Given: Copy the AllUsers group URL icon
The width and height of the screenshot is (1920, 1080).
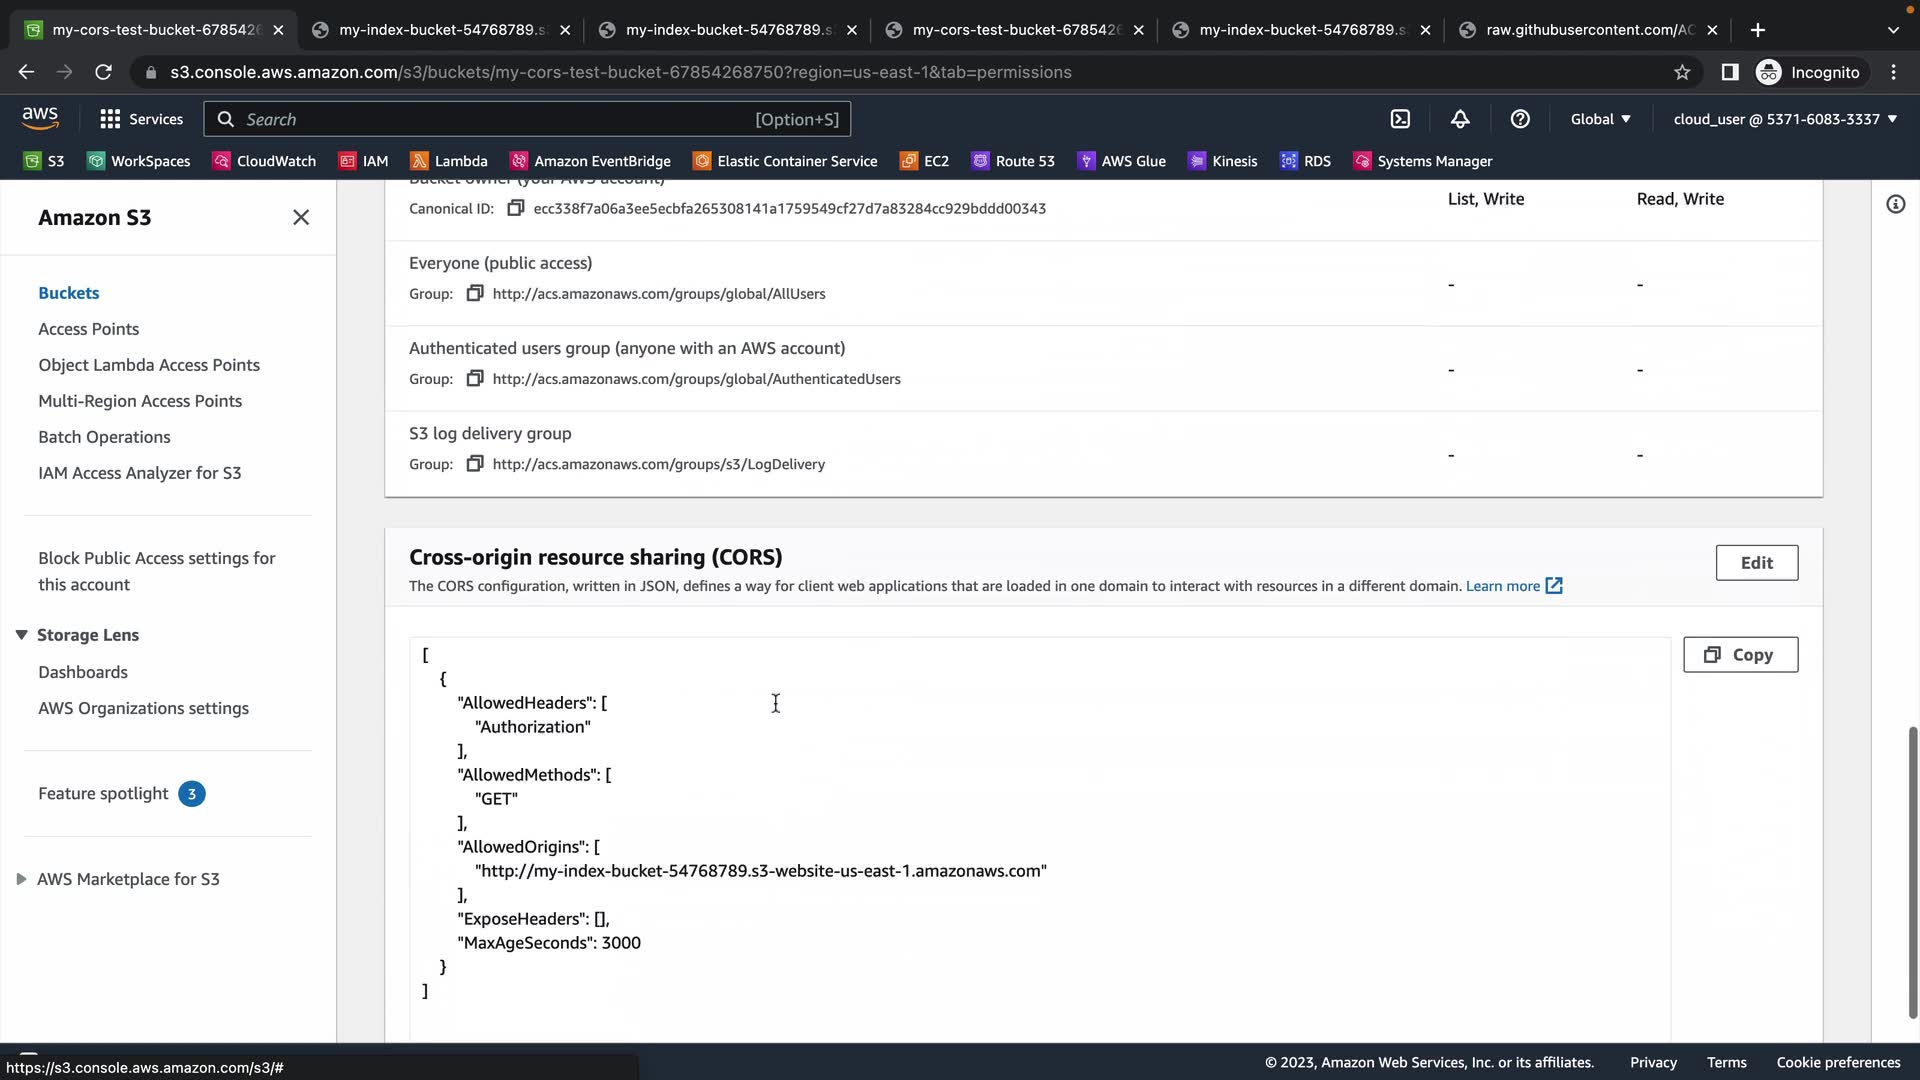Looking at the screenshot, I should [475, 293].
